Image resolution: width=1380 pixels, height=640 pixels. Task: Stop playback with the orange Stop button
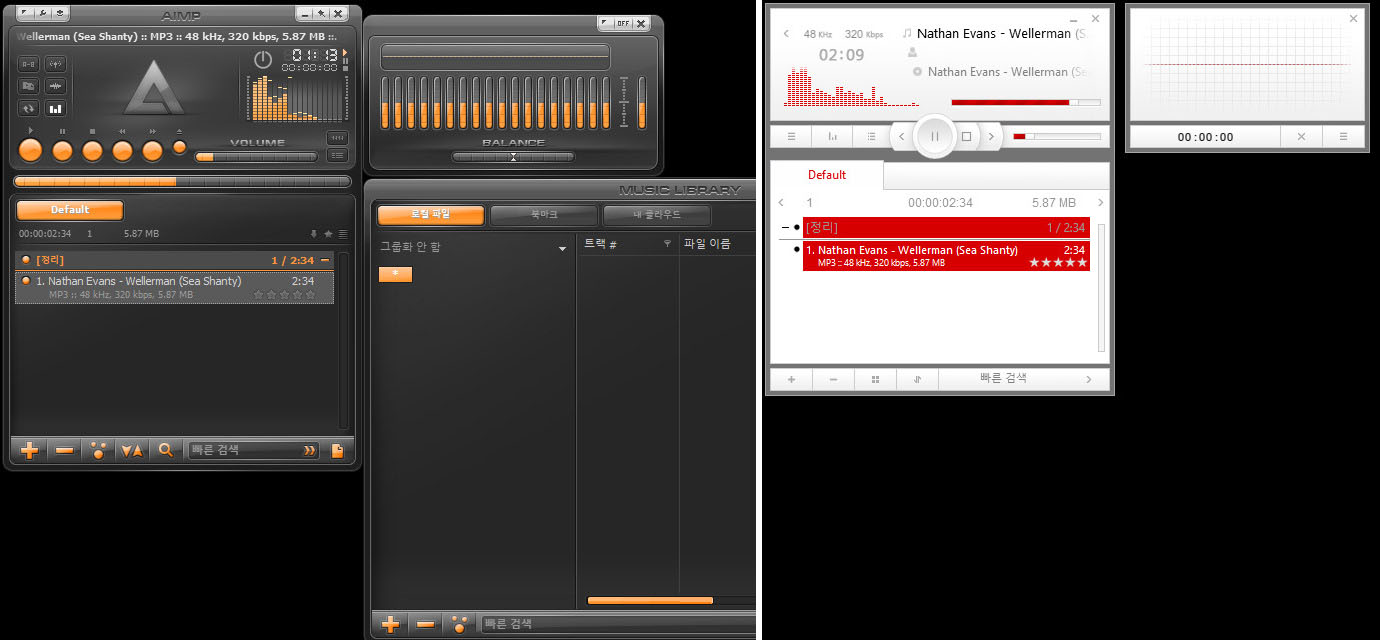pos(92,151)
